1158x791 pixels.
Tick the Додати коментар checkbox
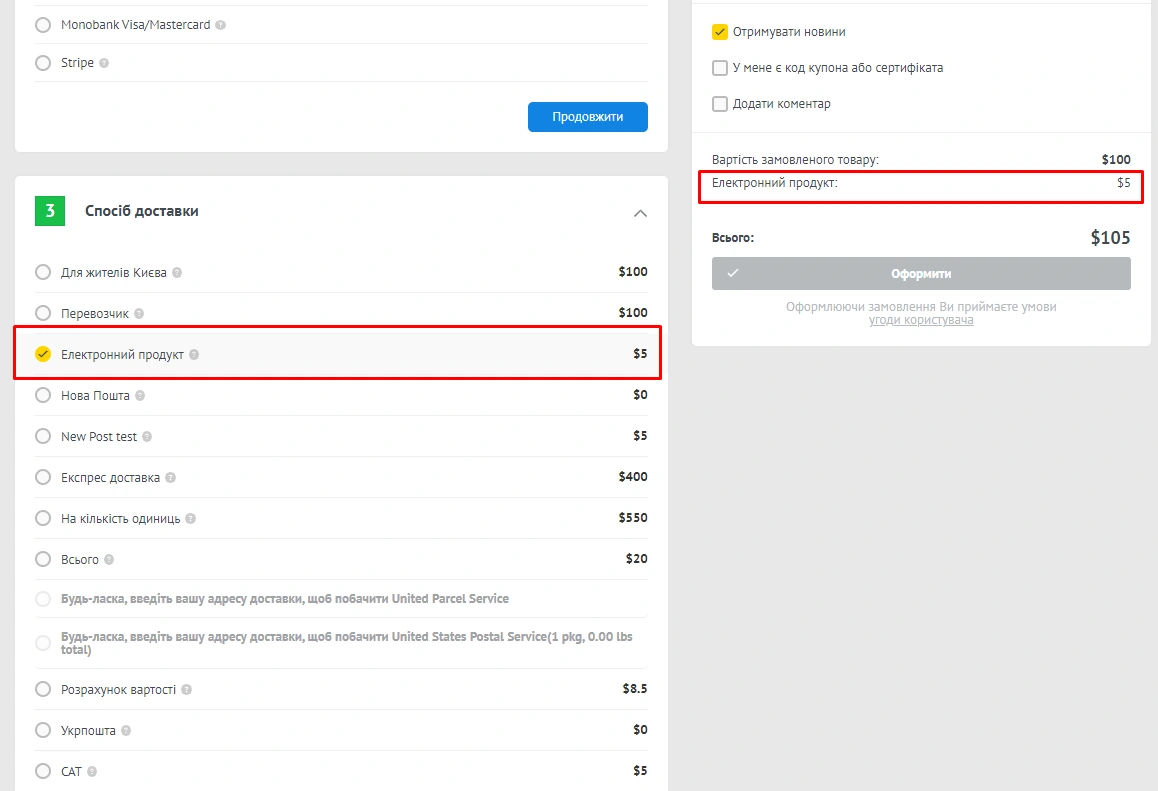tap(720, 104)
